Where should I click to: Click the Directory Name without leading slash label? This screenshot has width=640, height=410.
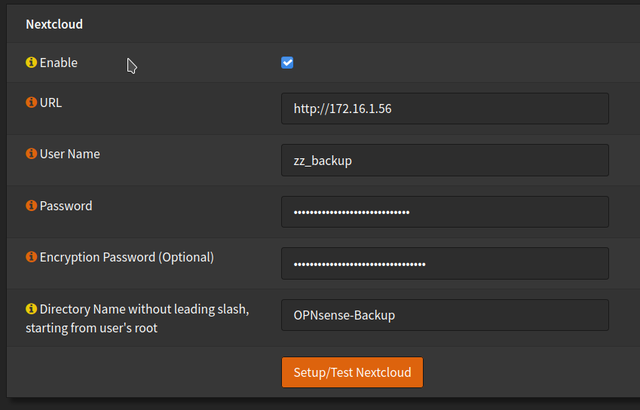click(x=138, y=318)
